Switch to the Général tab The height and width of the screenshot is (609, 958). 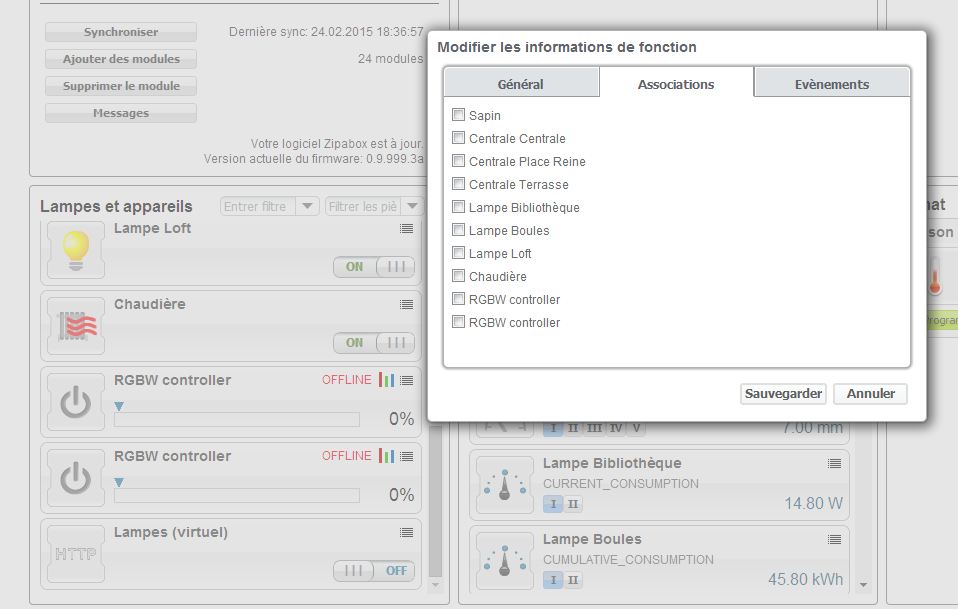tap(521, 84)
